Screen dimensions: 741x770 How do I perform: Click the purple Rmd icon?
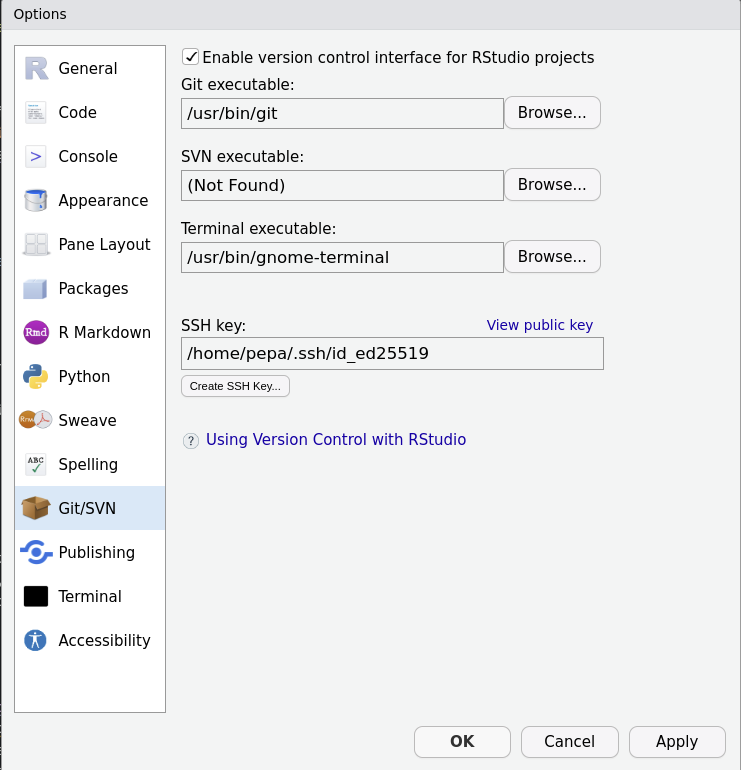36,332
